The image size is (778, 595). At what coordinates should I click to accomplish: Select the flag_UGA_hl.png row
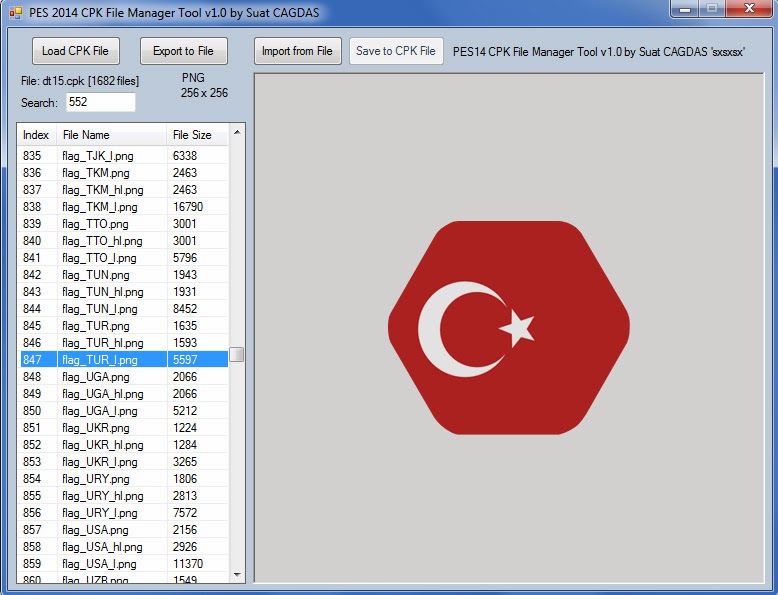pos(124,394)
